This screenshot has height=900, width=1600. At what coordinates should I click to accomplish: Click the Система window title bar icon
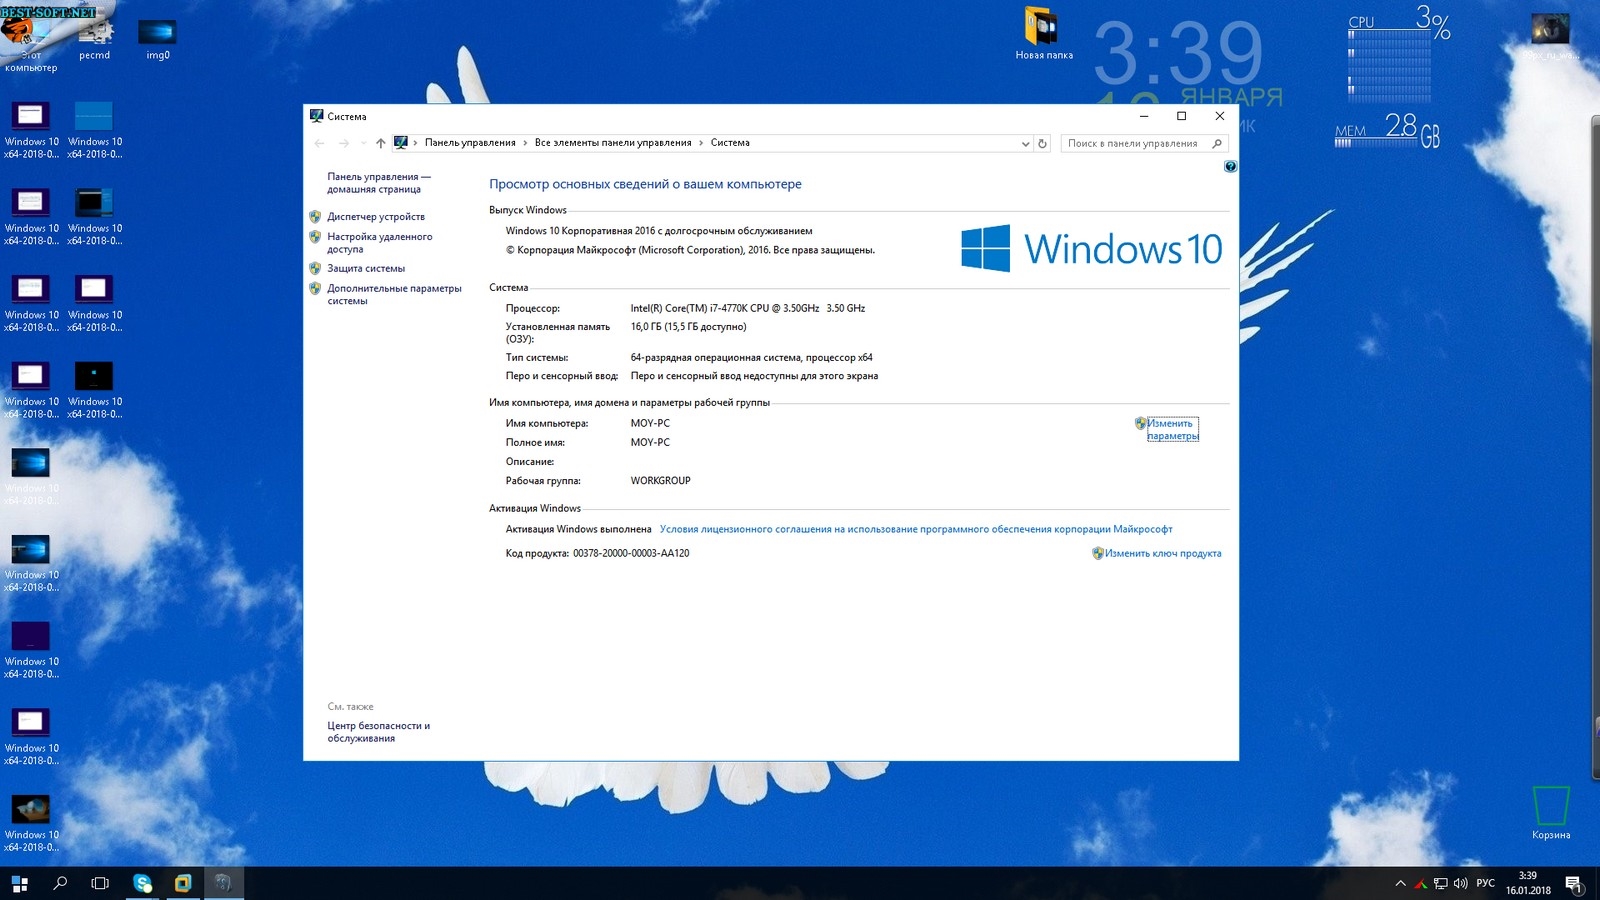(x=317, y=116)
